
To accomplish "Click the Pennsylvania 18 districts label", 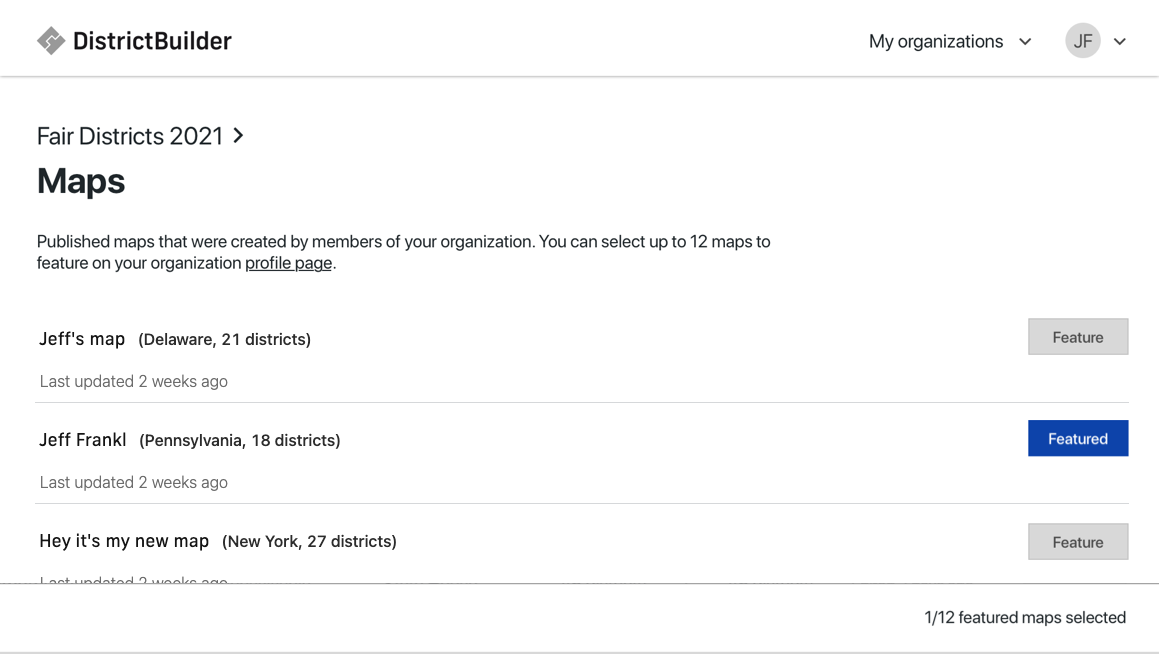I will (240, 440).
